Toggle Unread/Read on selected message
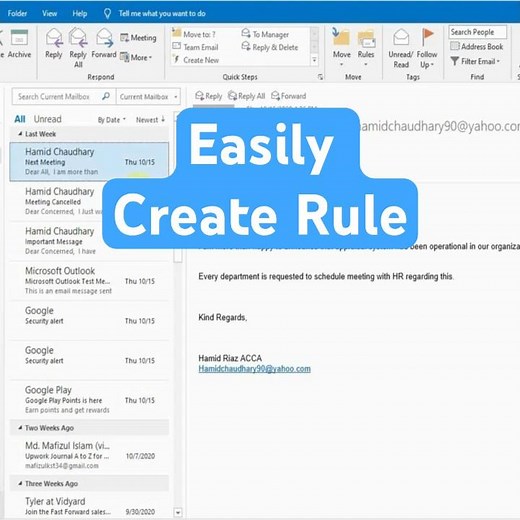520x520 pixels. click(401, 48)
